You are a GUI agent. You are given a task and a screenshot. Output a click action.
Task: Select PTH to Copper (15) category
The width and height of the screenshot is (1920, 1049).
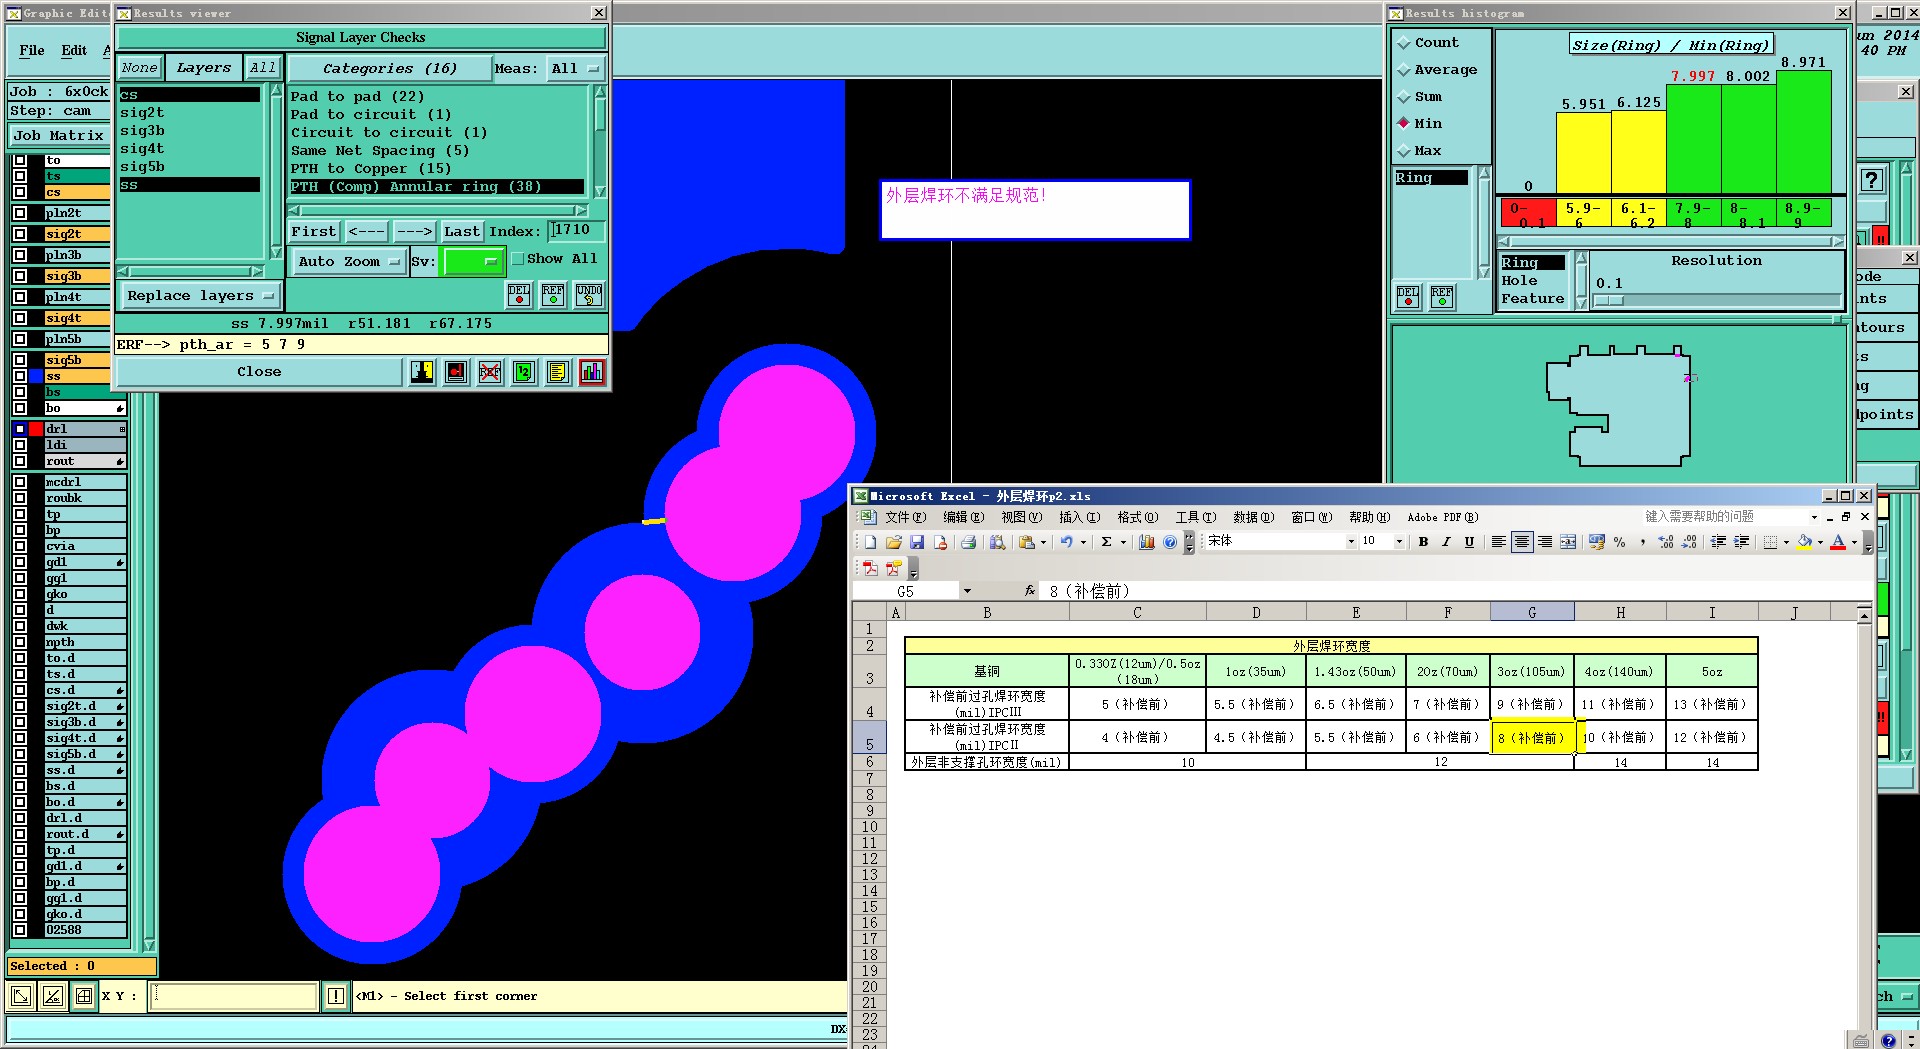point(371,169)
